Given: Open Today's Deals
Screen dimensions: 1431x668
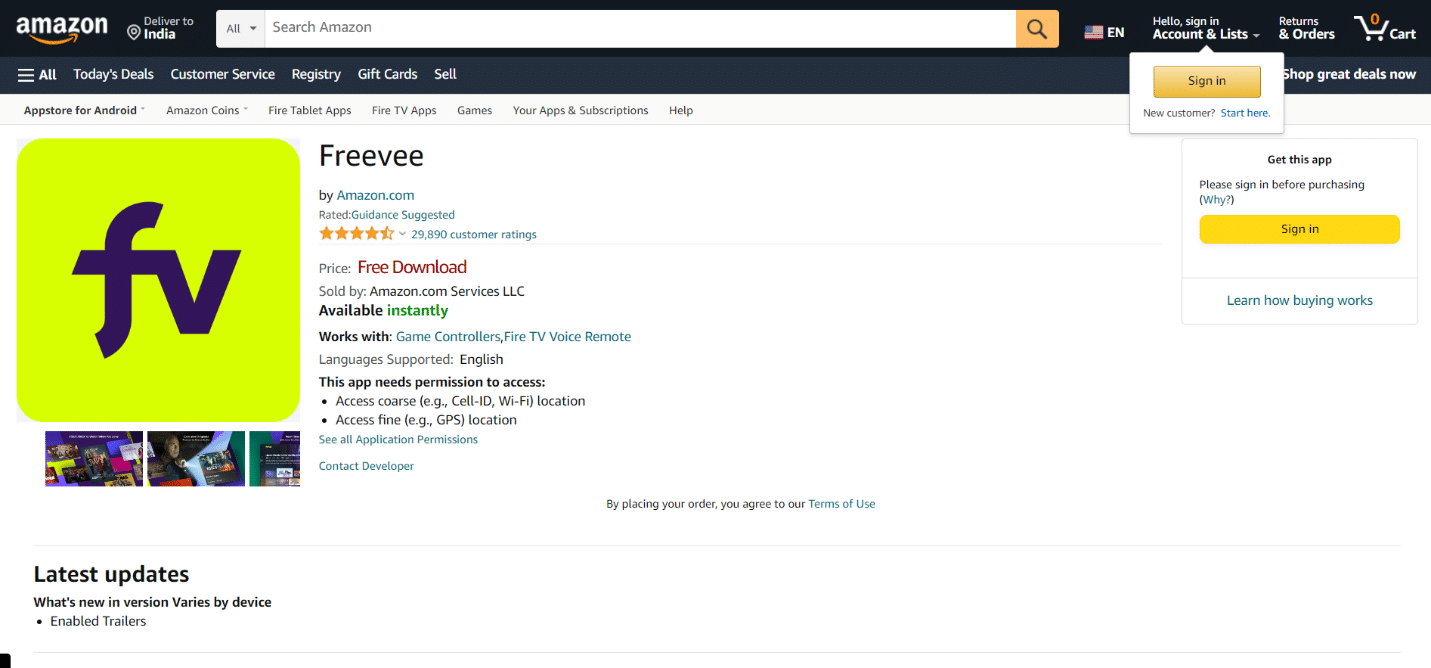Looking at the screenshot, I should 114,74.
